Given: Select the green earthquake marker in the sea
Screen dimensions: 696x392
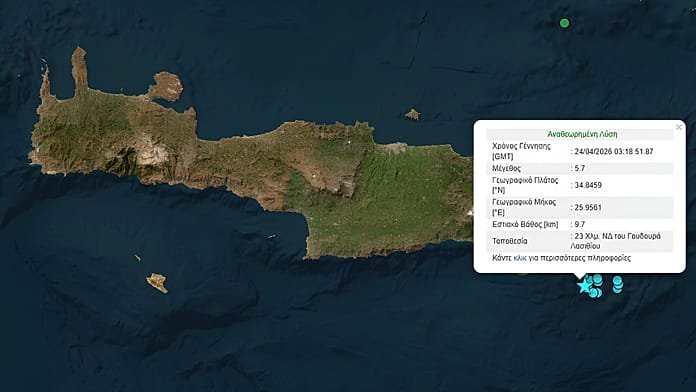Looking at the screenshot, I should click(564, 23).
